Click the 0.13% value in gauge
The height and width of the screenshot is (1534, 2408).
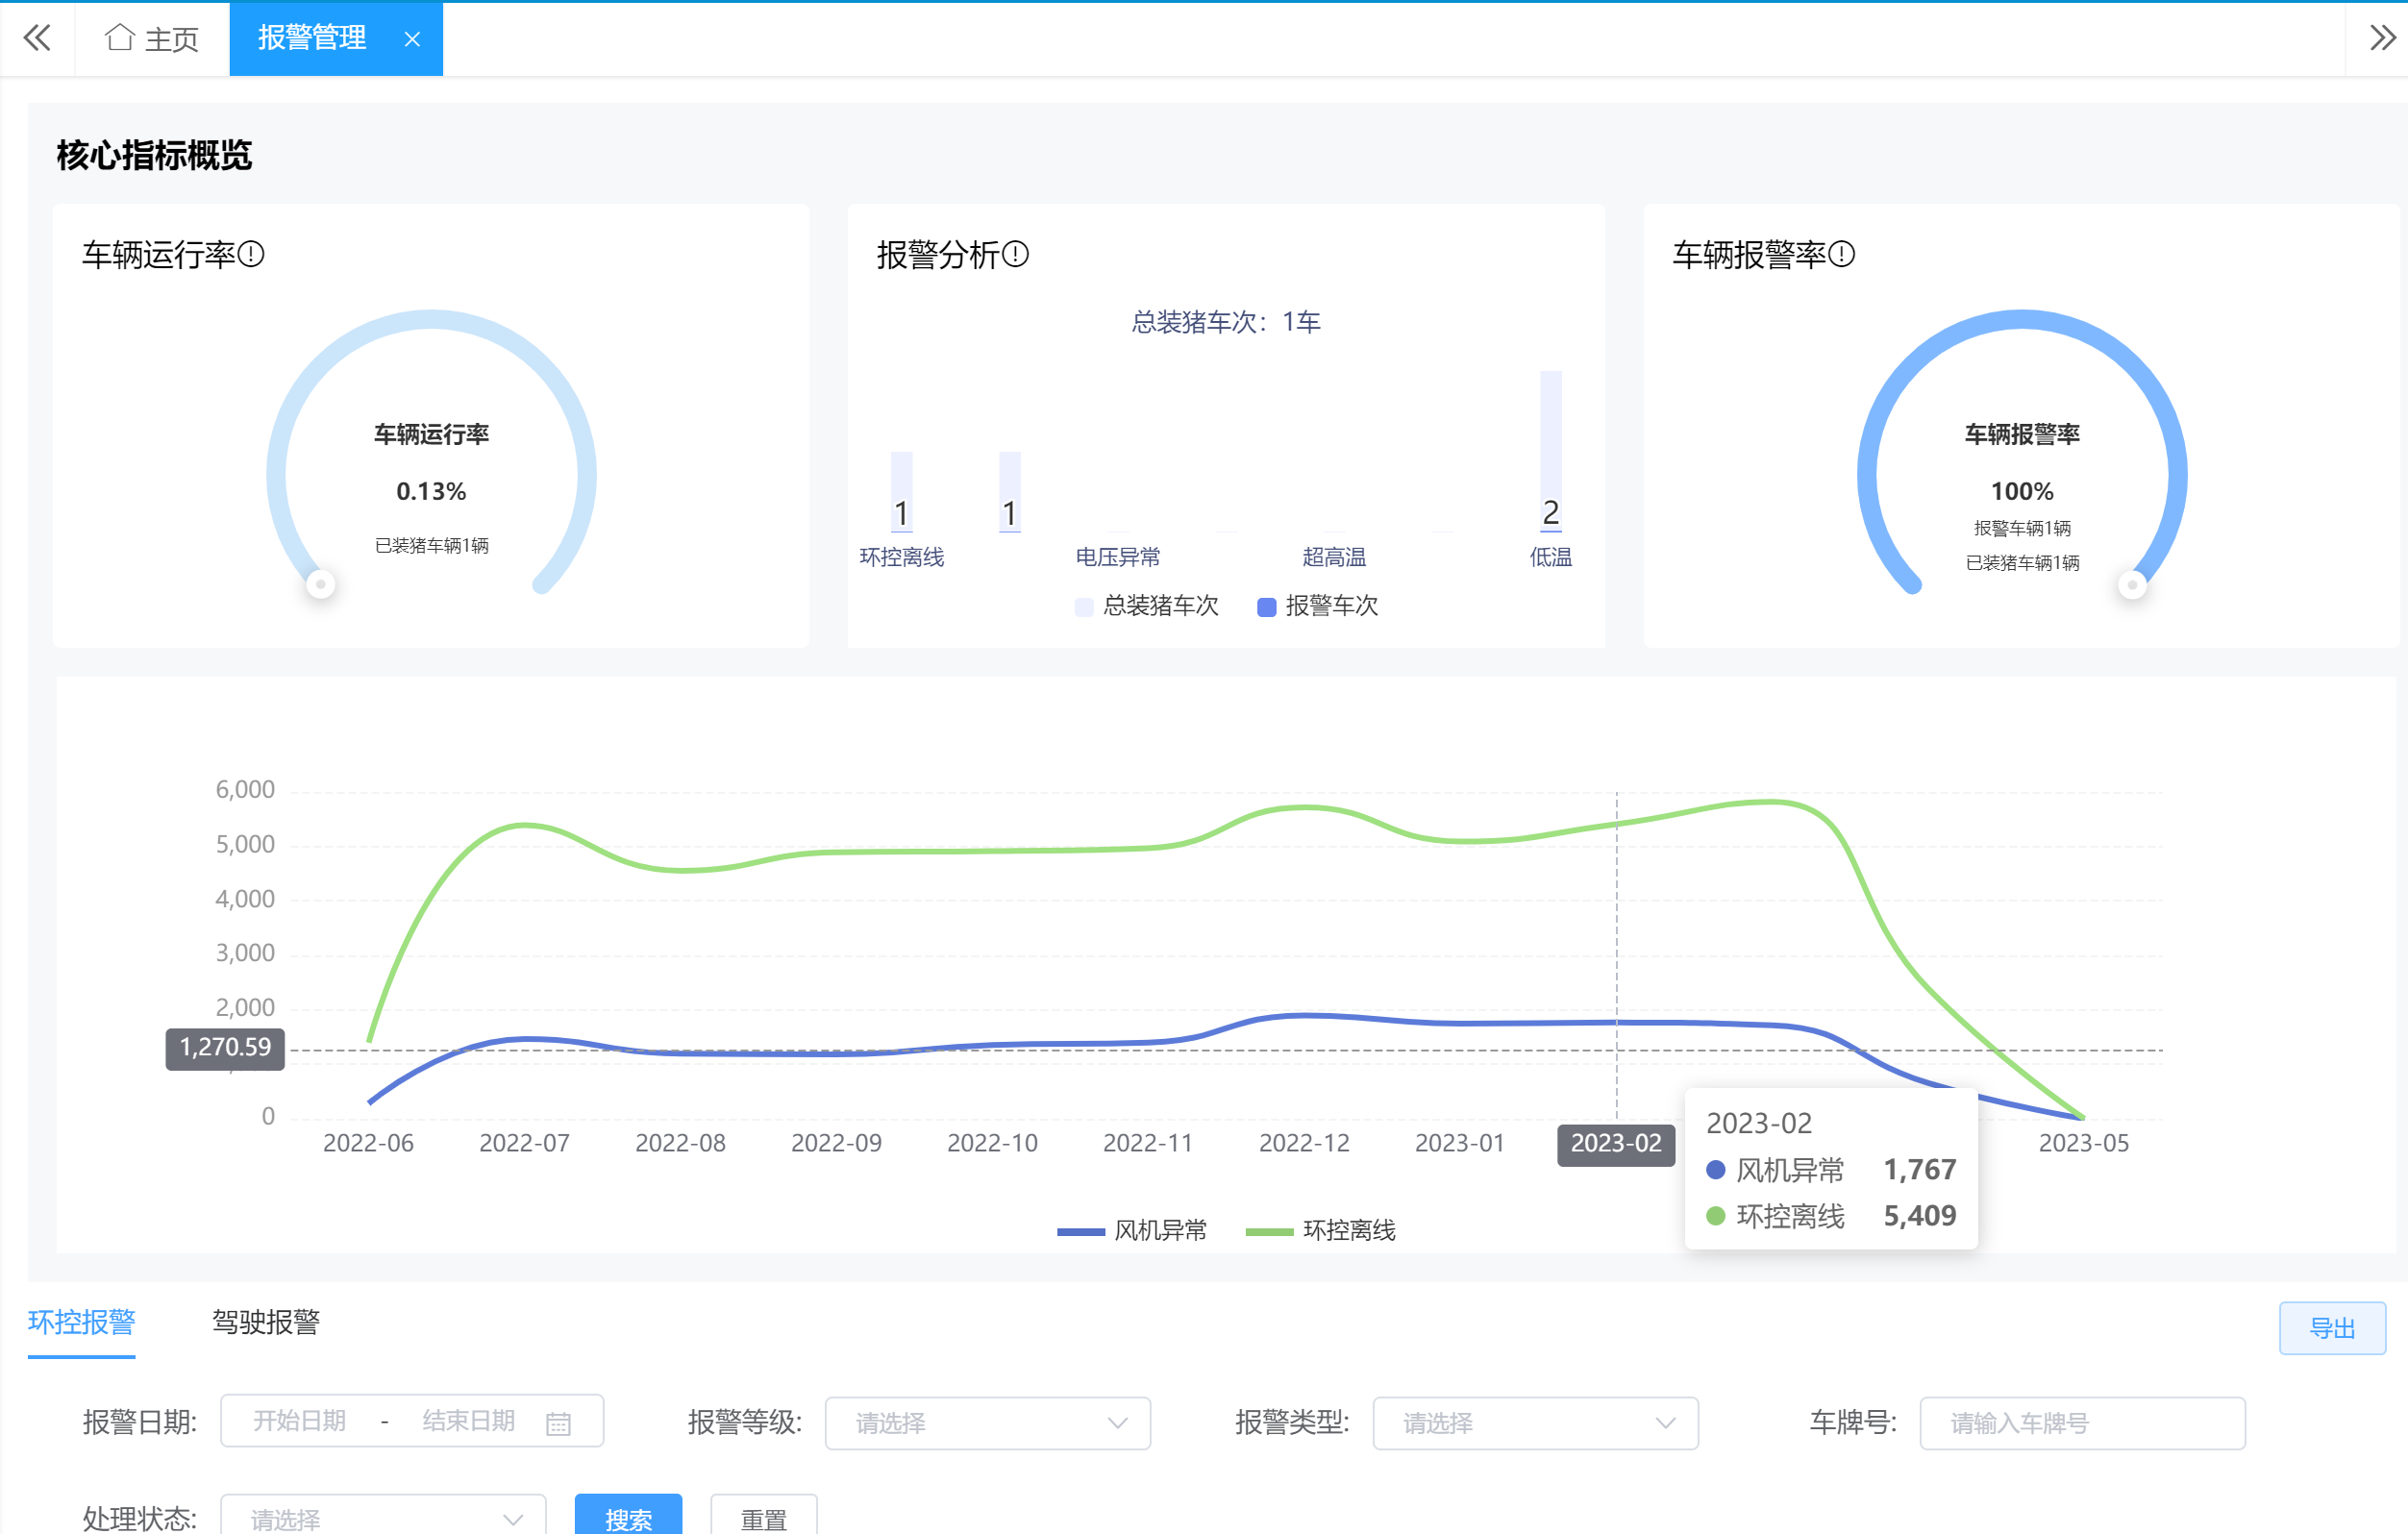tap(431, 491)
